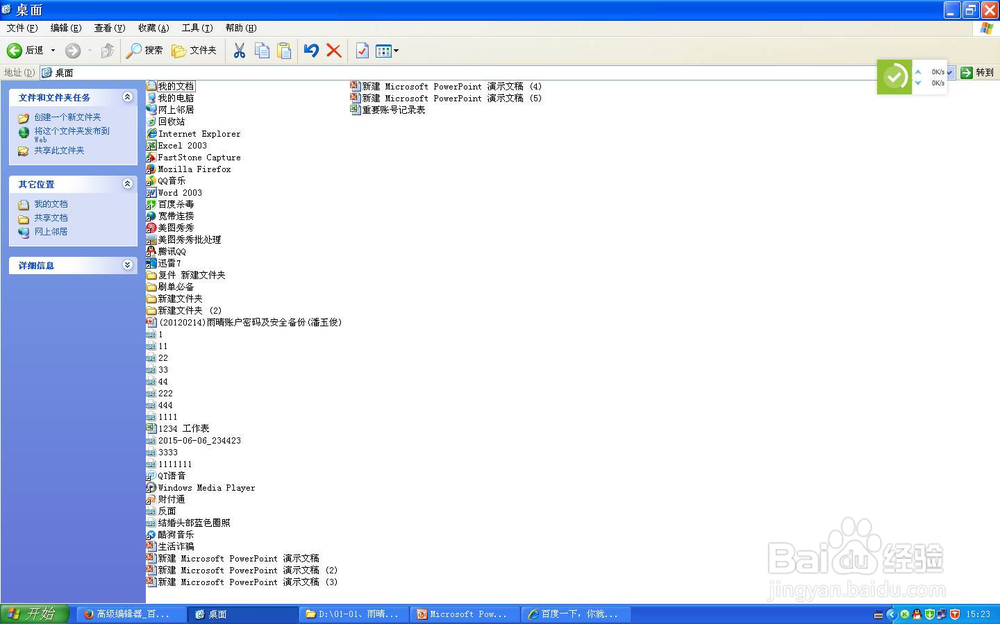The height and width of the screenshot is (624, 1000).
Task: Switch to Microsoft PowerPoint taskbar button
Action: click(x=464, y=614)
